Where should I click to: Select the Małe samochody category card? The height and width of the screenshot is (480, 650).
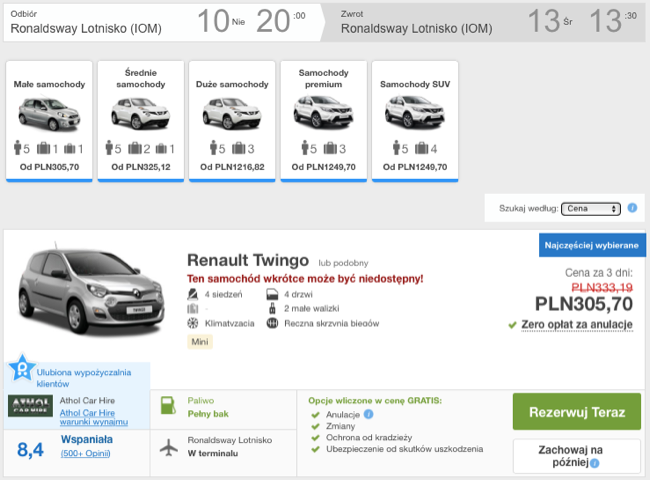[49, 121]
